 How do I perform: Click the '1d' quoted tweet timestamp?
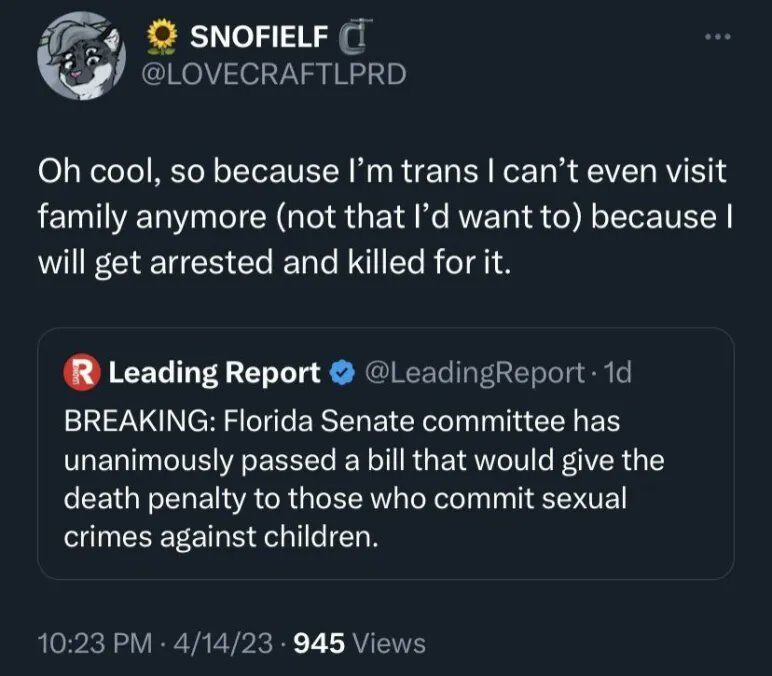click(x=619, y=373)
